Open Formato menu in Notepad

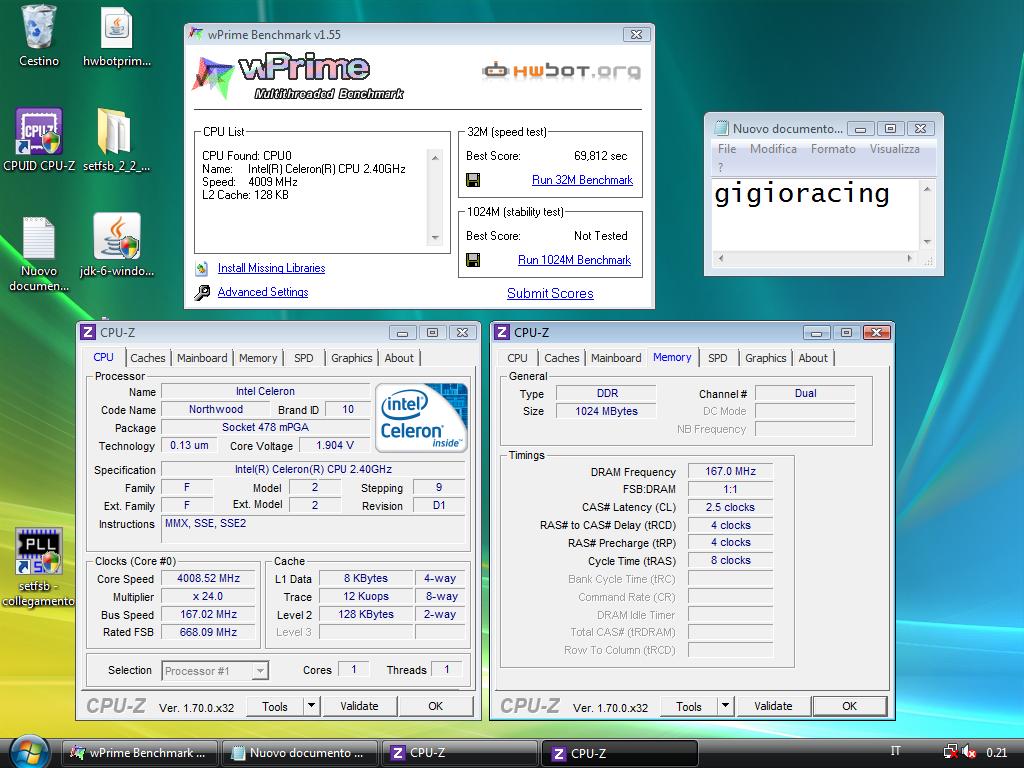pyautogui.click(x=833, y=149)
